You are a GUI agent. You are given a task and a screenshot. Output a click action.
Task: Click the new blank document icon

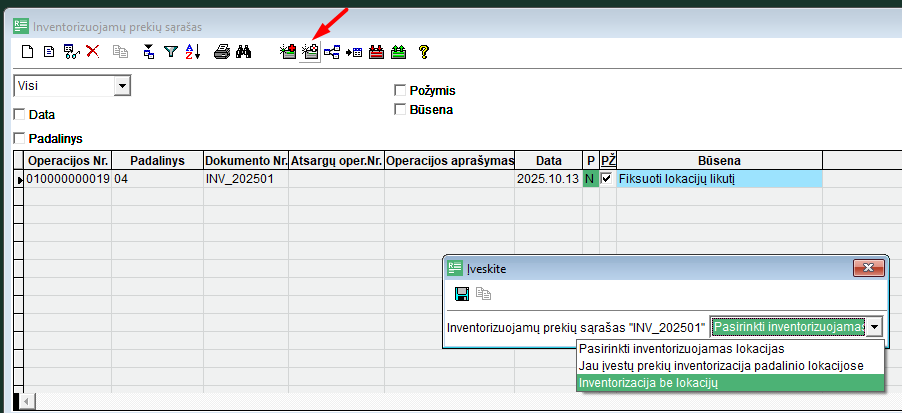click(28, 51)
